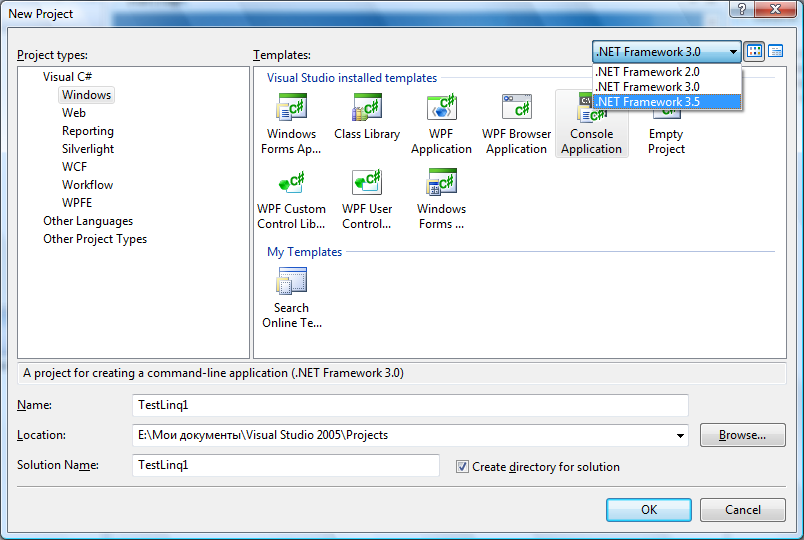Screen dimensions: 804x540
Task: Select .NET Framework 3.5 from the list
Action: tap(667, 102)
